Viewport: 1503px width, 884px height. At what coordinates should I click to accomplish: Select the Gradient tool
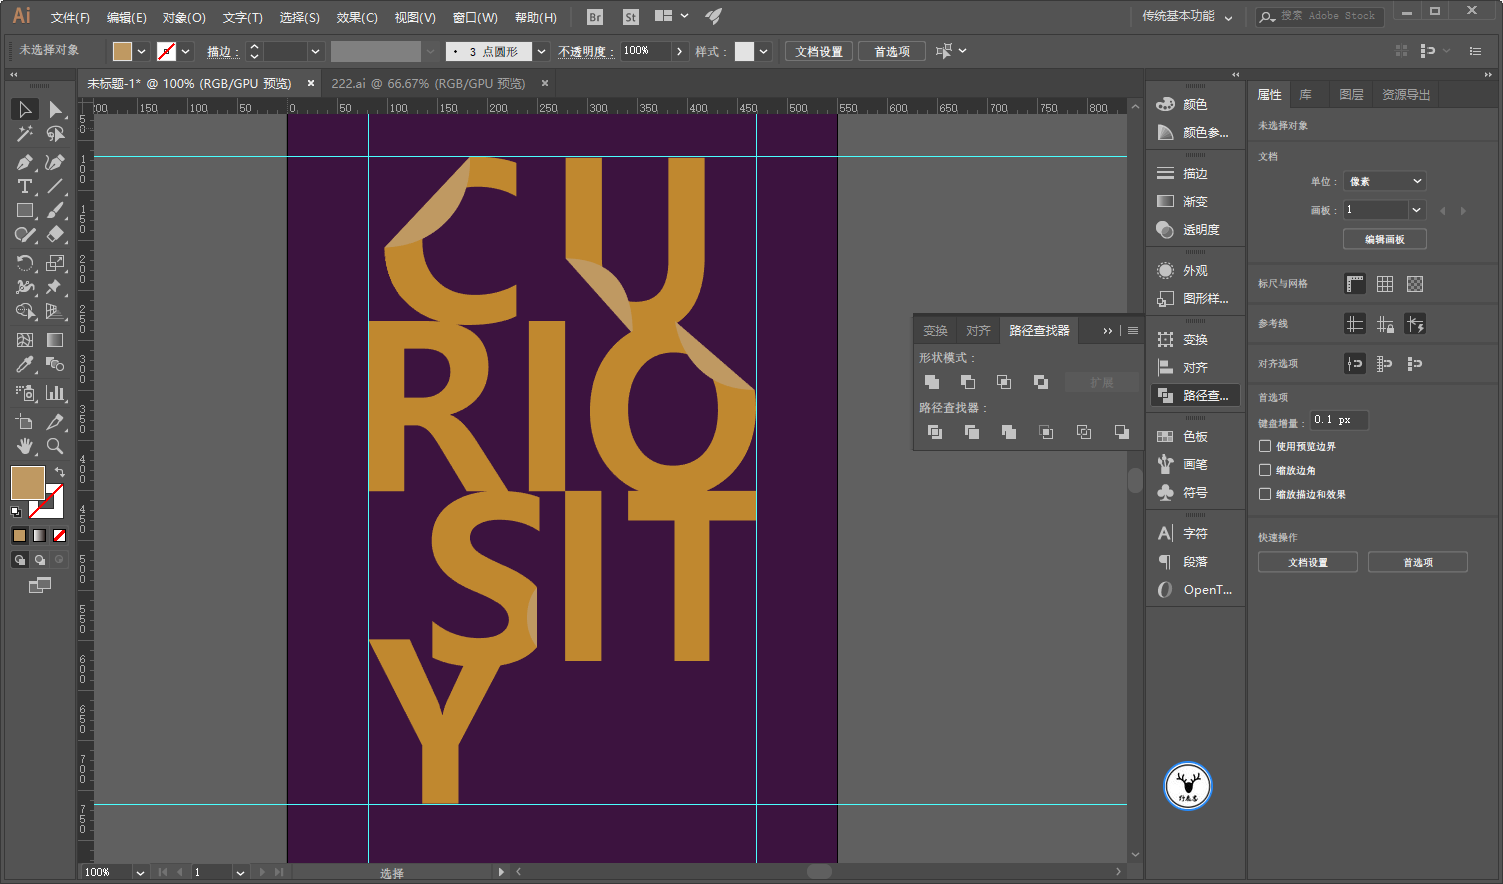[55, 340]
